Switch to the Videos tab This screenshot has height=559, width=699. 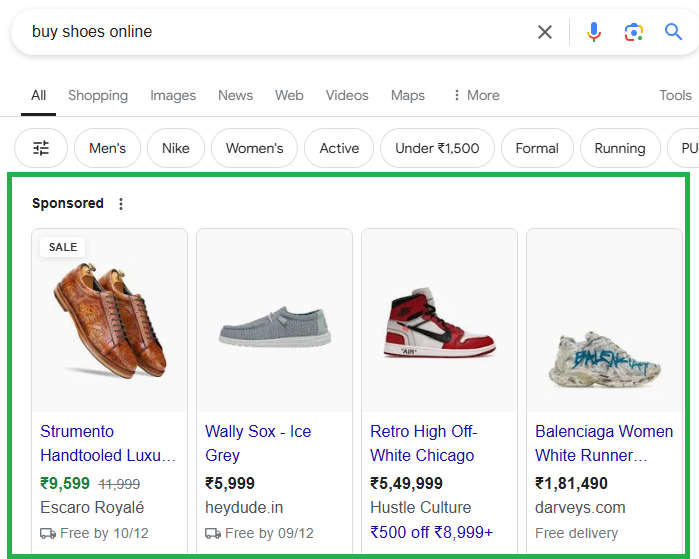(x=347, y=95)
